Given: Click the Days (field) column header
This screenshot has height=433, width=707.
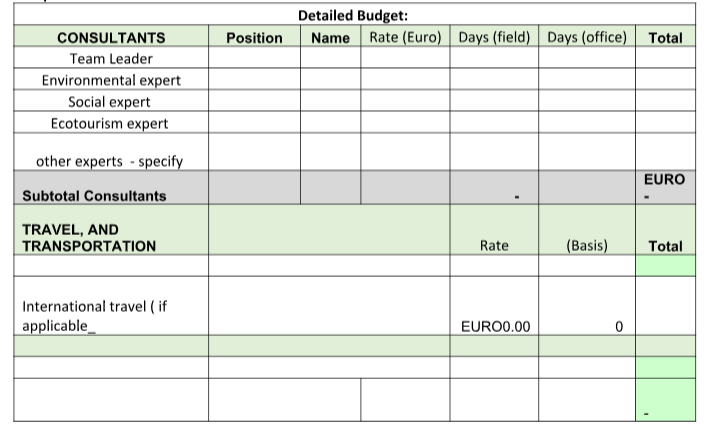Looking at the screenshot, I should (x=494, y=36).
